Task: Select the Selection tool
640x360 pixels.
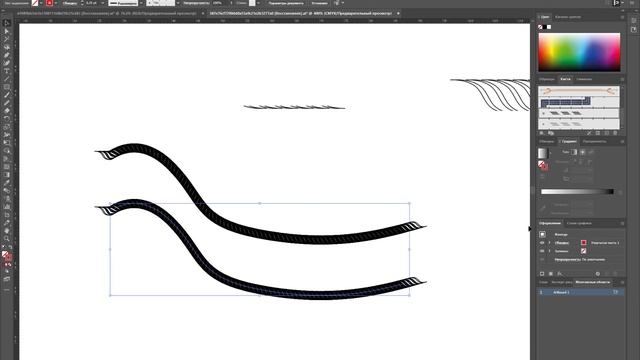Action: tap(7, 23)
